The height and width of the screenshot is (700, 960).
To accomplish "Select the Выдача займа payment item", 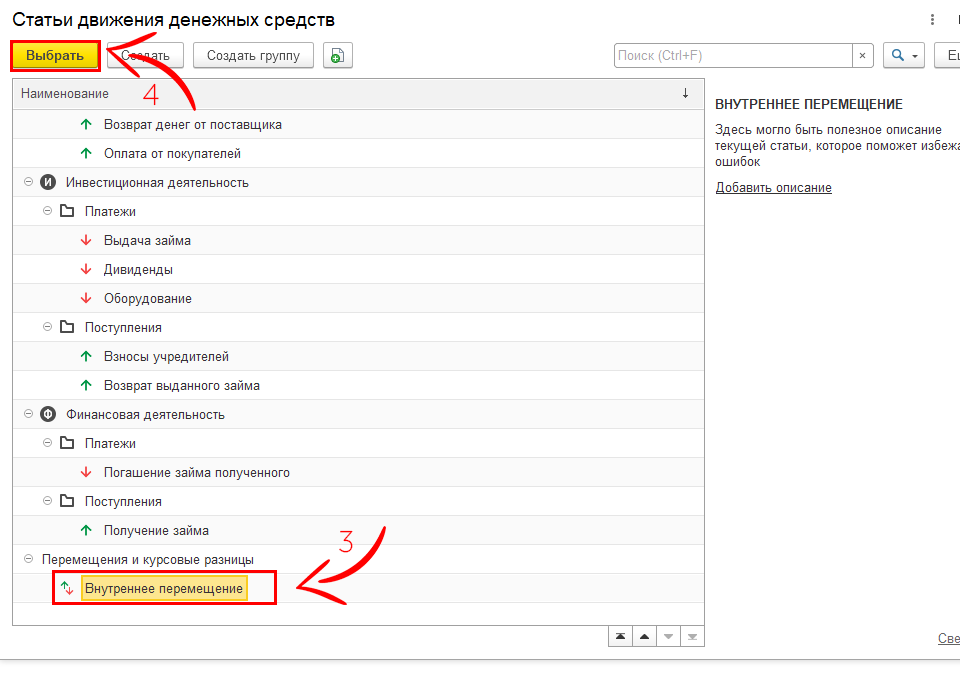I will pyautogui.click(x=147, y=241).
